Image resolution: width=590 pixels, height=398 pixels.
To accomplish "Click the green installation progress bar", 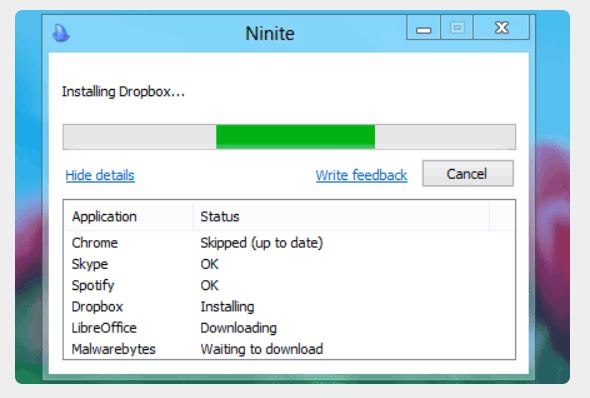I will point(289,137).
